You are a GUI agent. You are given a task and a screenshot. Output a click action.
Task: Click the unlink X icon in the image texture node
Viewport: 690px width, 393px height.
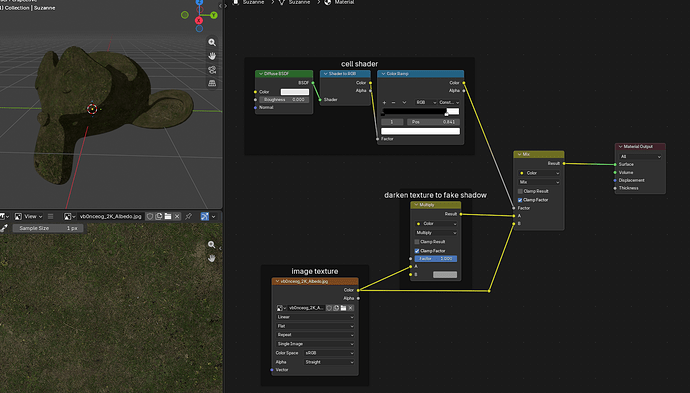click(x=351, y=308)
